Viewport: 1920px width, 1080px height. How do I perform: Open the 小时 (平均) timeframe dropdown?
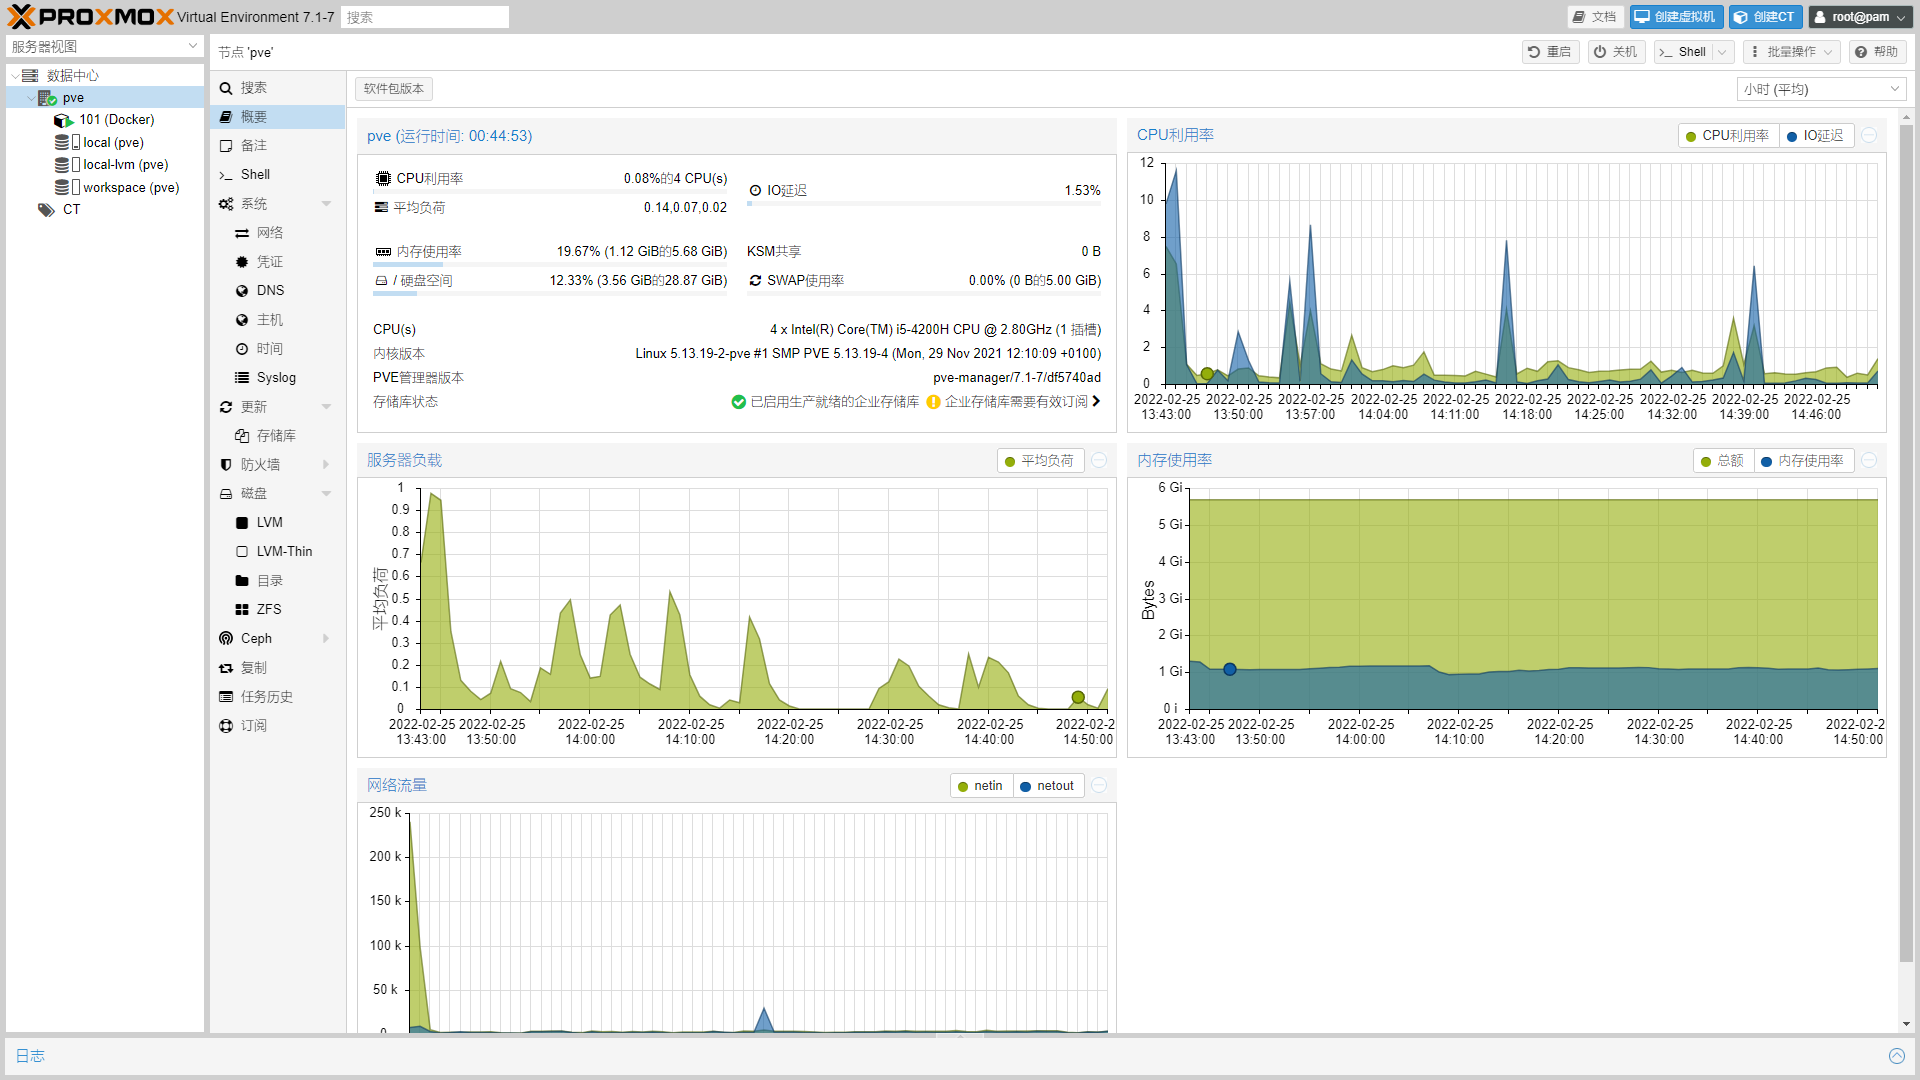(x=1820, y=90)
